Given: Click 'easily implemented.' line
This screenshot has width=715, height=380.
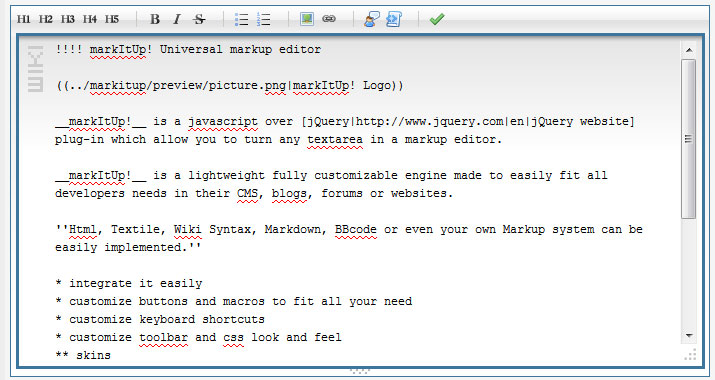Looking at the screenshot, I should [x=128, y=247].
